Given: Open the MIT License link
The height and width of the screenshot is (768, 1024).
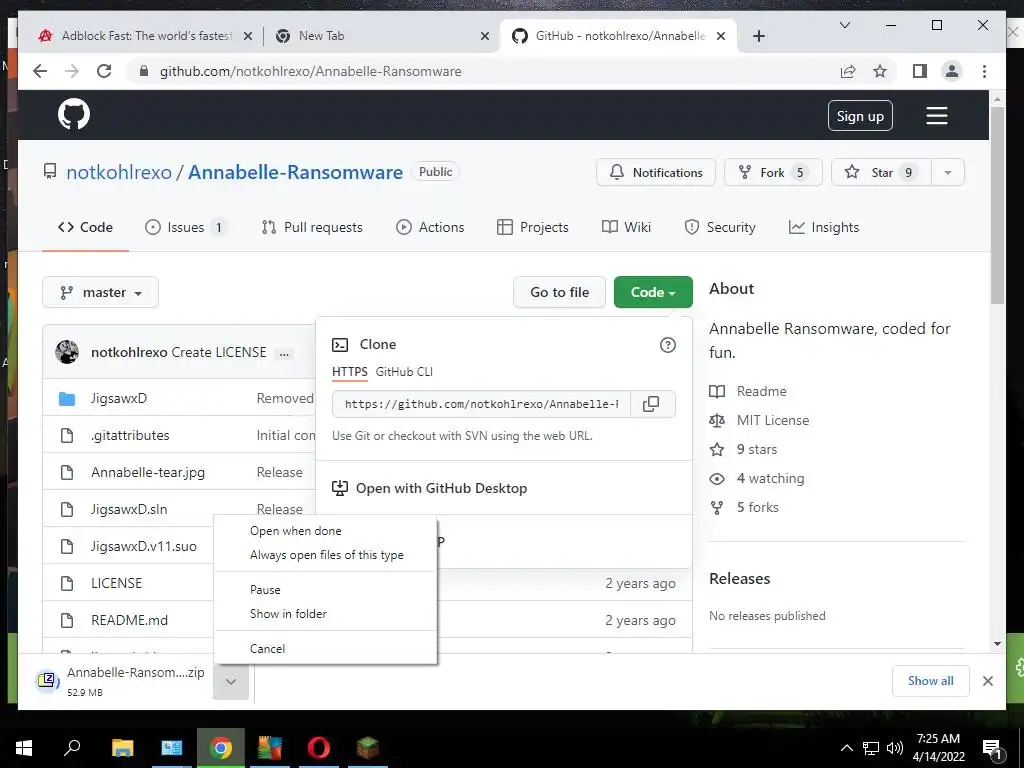Looking at the screenshot, I should (x=773, y=421).
